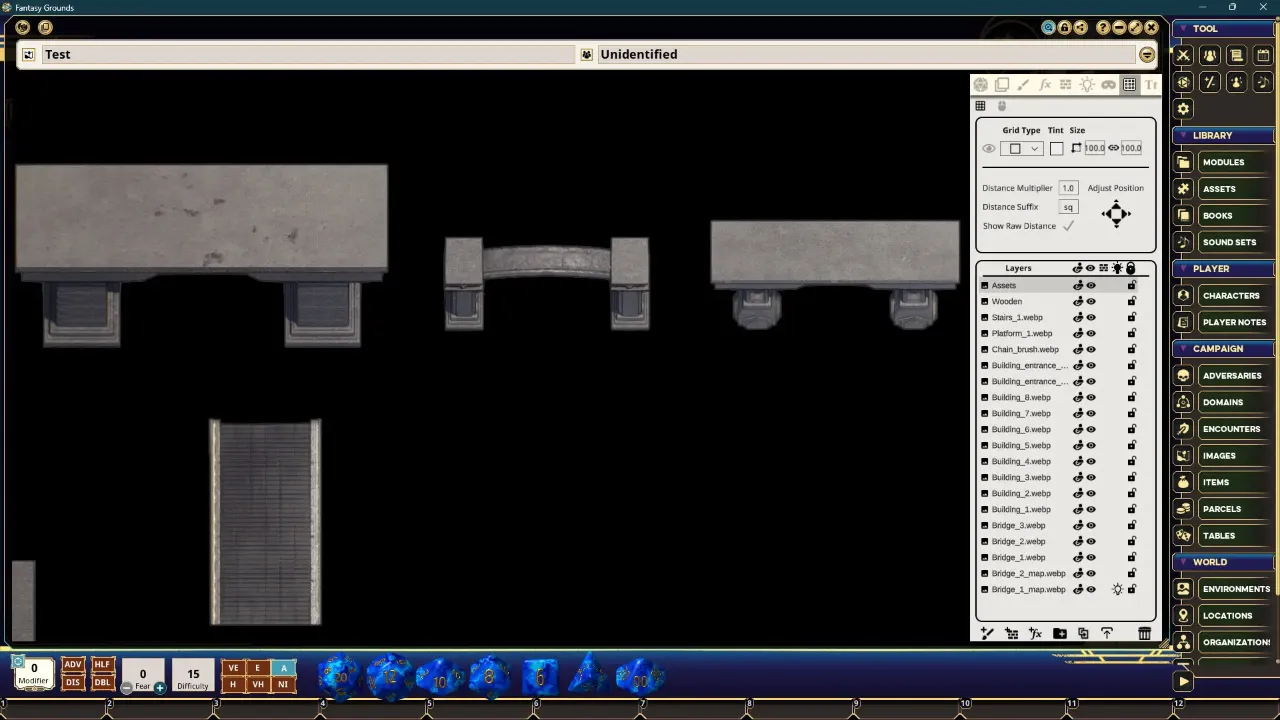This screenshot has height=720, width=1280.
Task: Select the VE difficulty button
Action: [233, 669]
